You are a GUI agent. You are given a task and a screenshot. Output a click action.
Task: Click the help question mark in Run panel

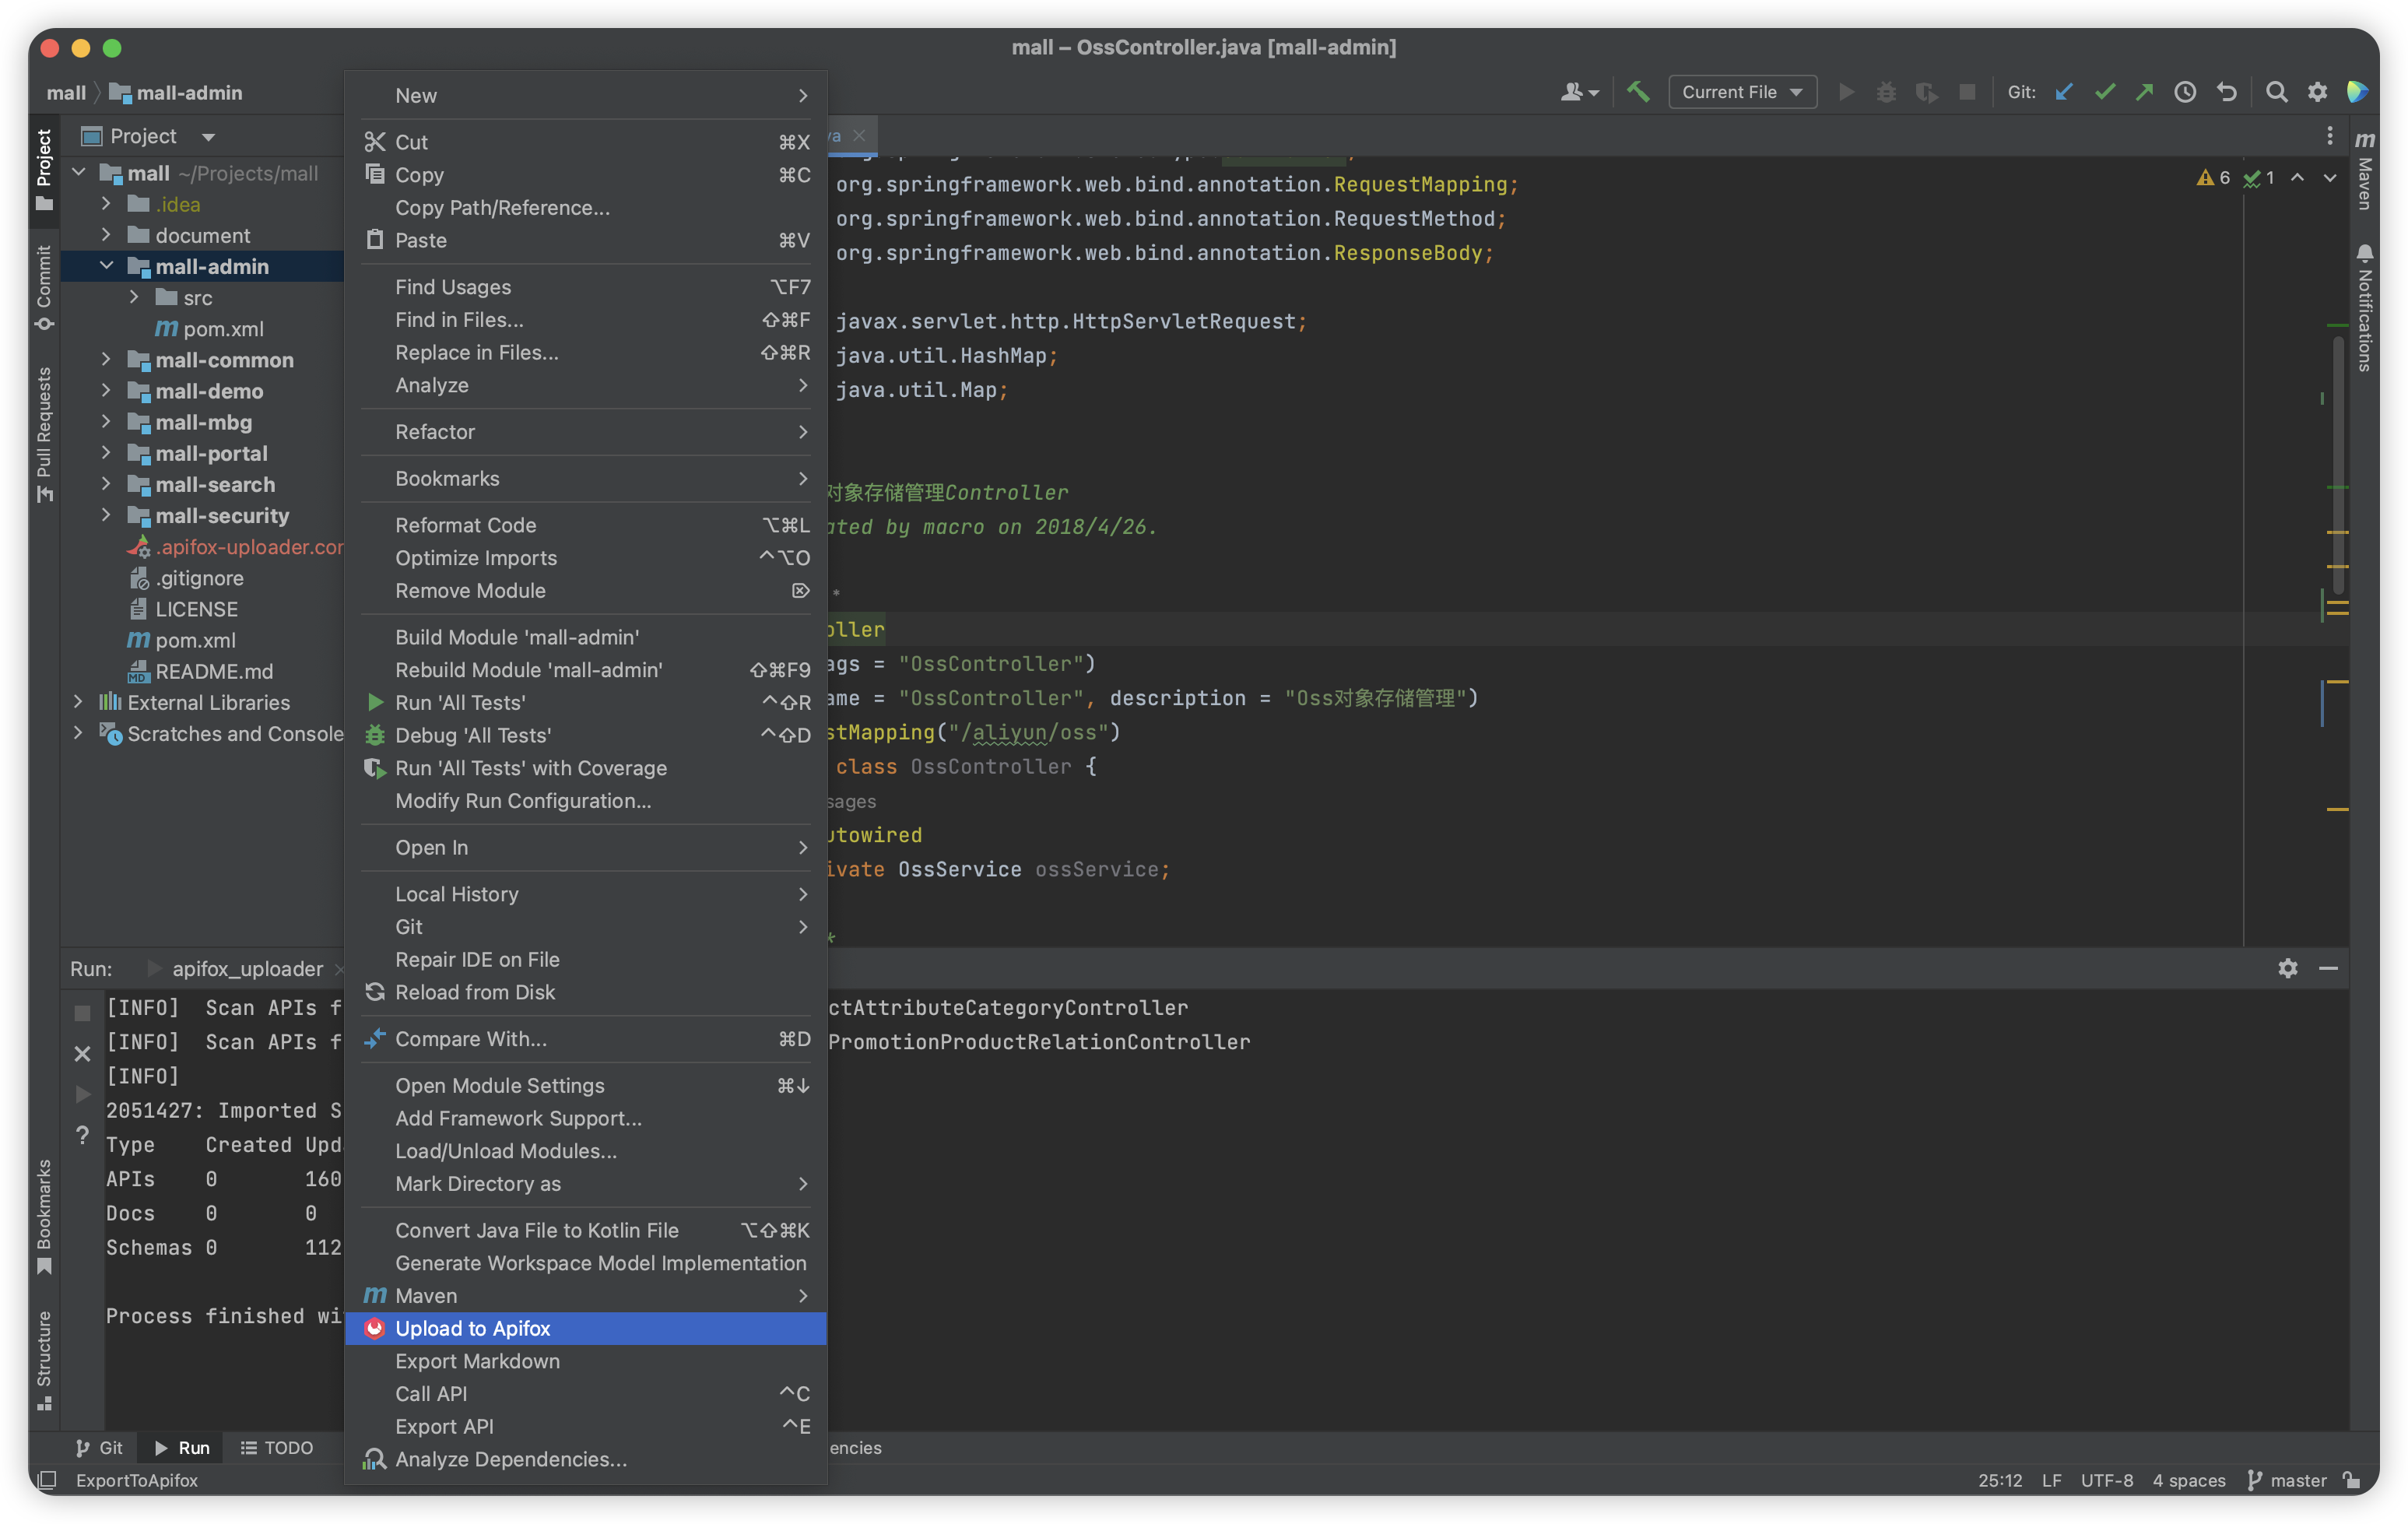coord(82,1135)
